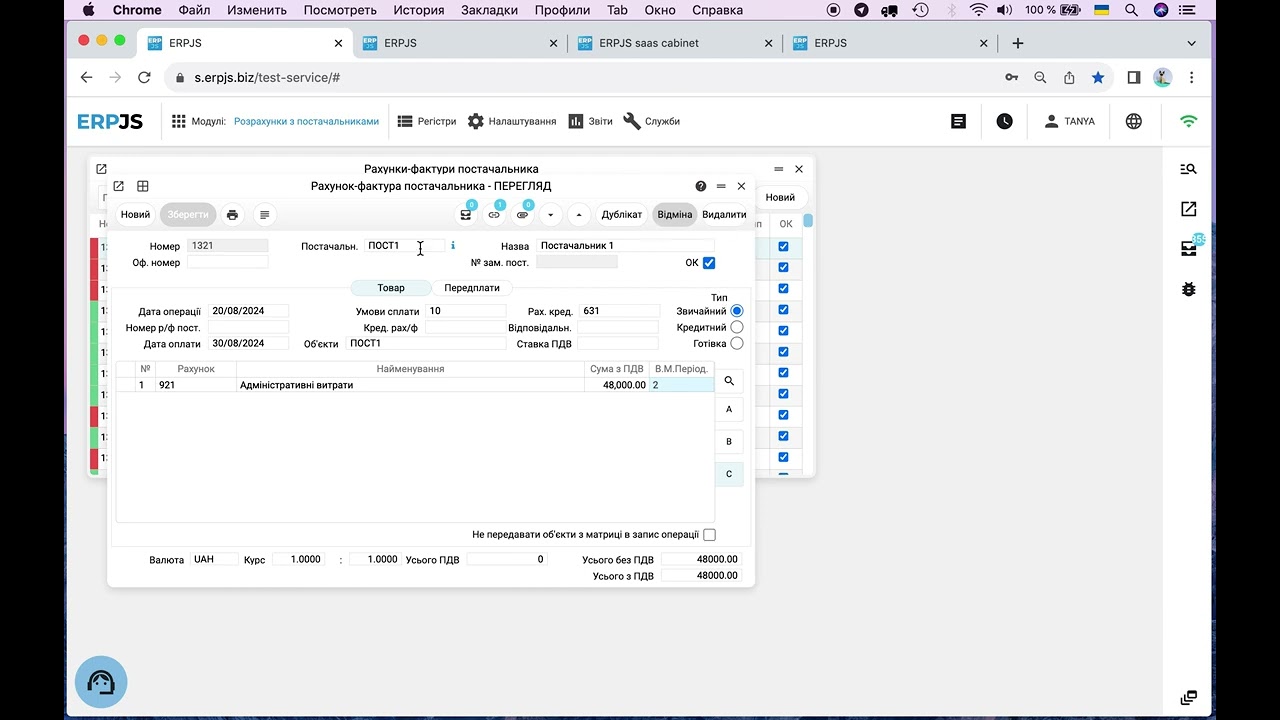The height and width of the screenshot is (720, 1280).
Task: Open help for the invoice dialog
Action: [x=701, y=186]
